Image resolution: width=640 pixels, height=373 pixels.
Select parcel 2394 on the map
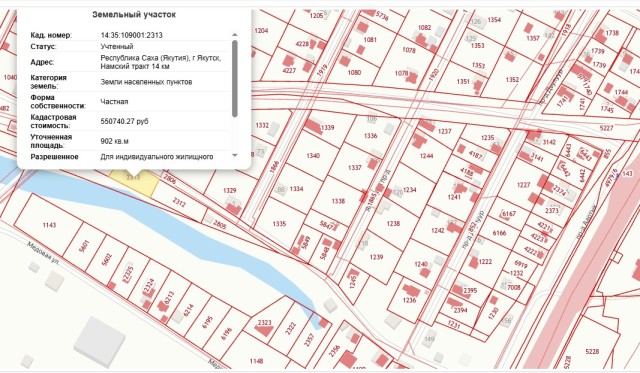460,310
